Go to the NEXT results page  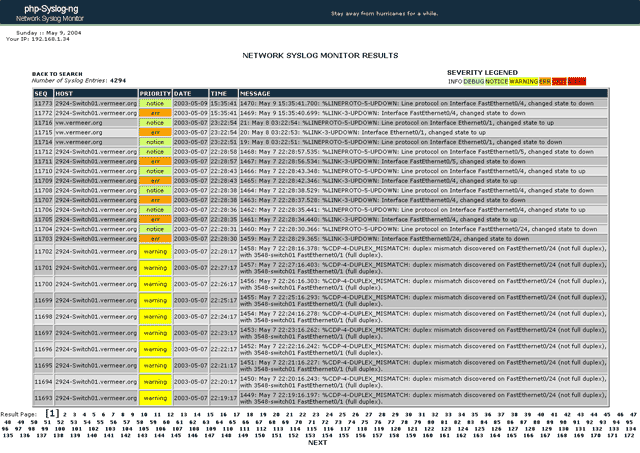[x=317, y=443]
